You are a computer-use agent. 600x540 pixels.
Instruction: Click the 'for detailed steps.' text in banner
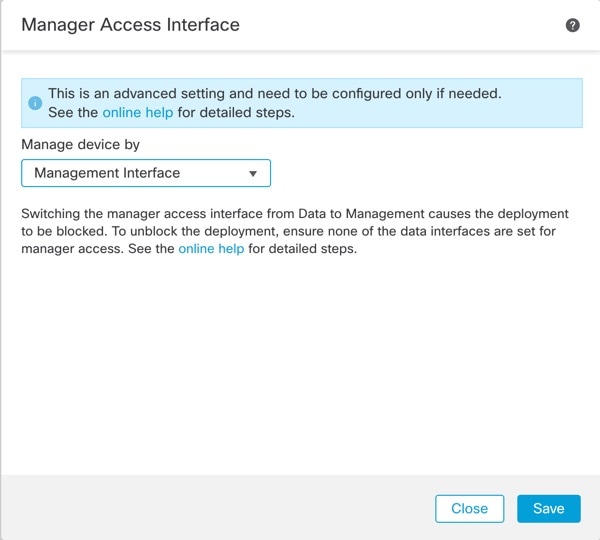pos(236,113)
